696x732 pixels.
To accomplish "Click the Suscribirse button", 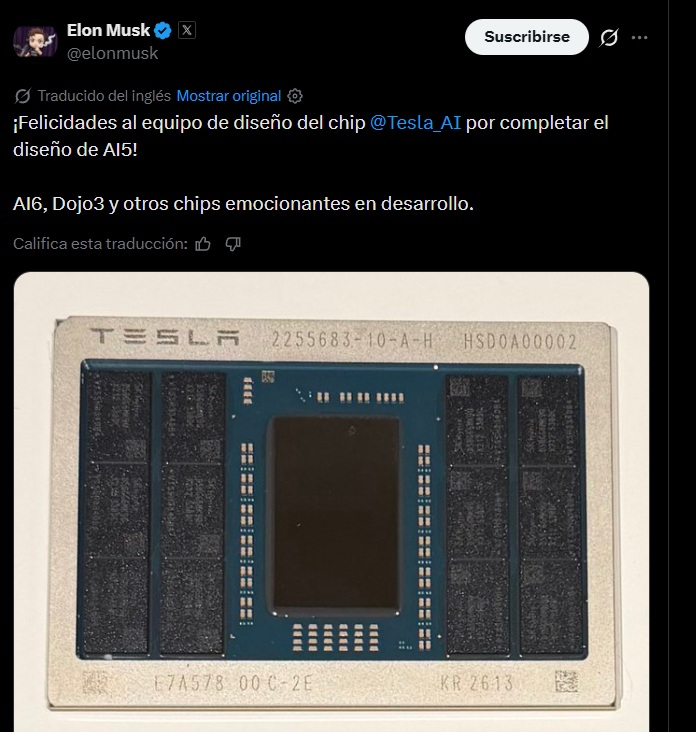I will coord(526,37).
